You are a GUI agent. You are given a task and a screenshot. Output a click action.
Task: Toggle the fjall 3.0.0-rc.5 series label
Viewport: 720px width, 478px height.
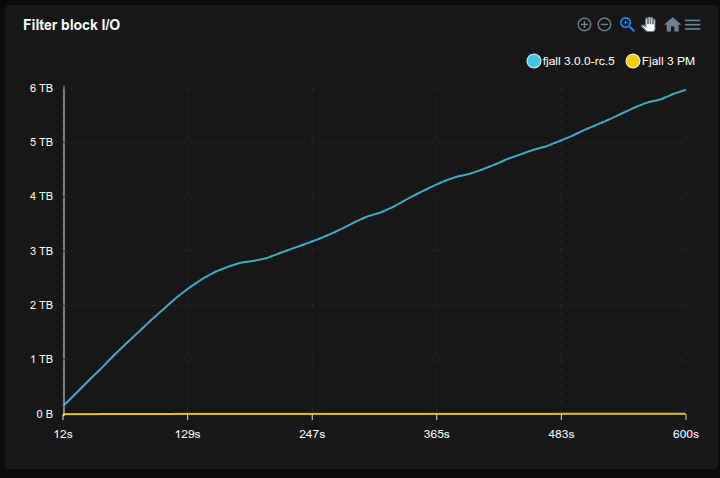pos(578,62)
